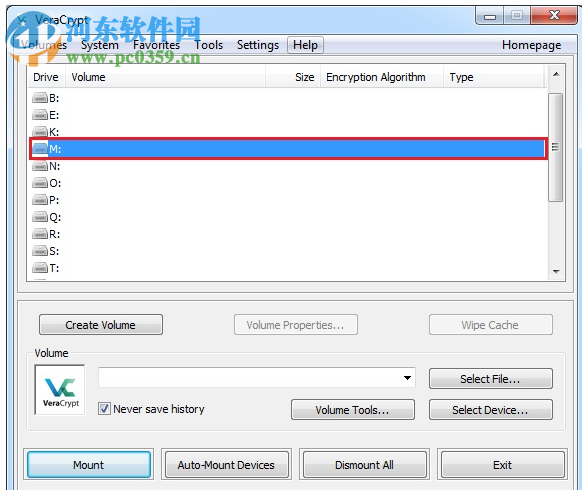Click the Select File button
This screenshot has width=582, height=490.
(x=491, y=379)
